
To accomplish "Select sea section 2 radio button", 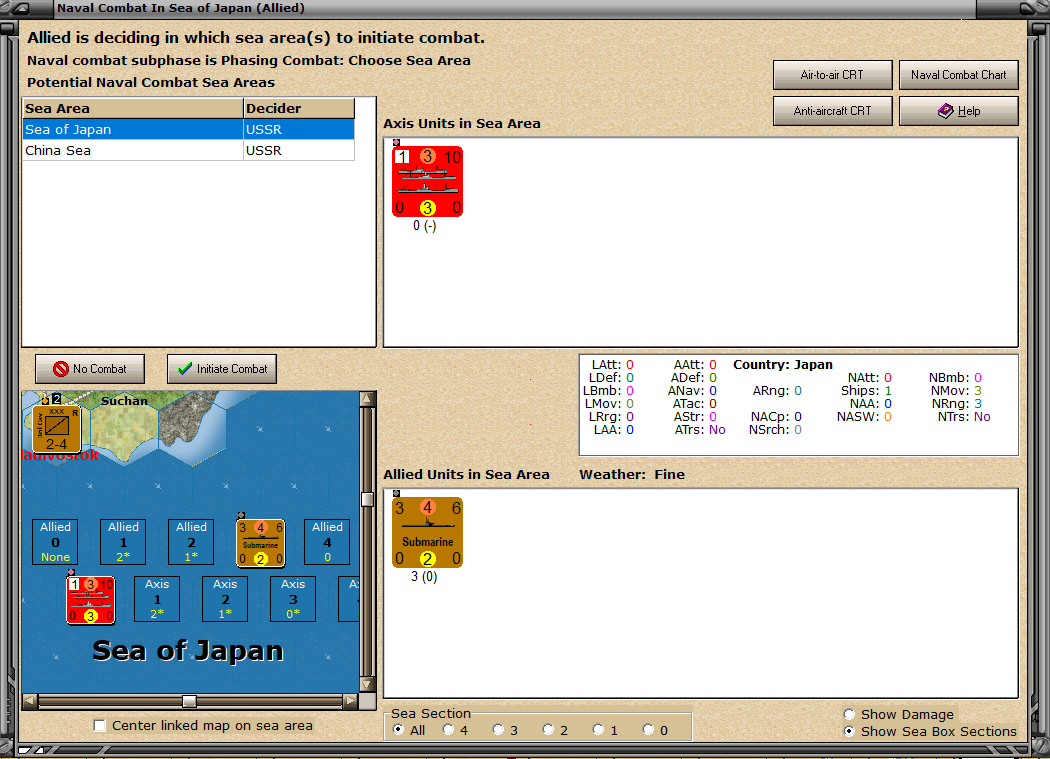I will pyautogui.click(x=548, y=730).
